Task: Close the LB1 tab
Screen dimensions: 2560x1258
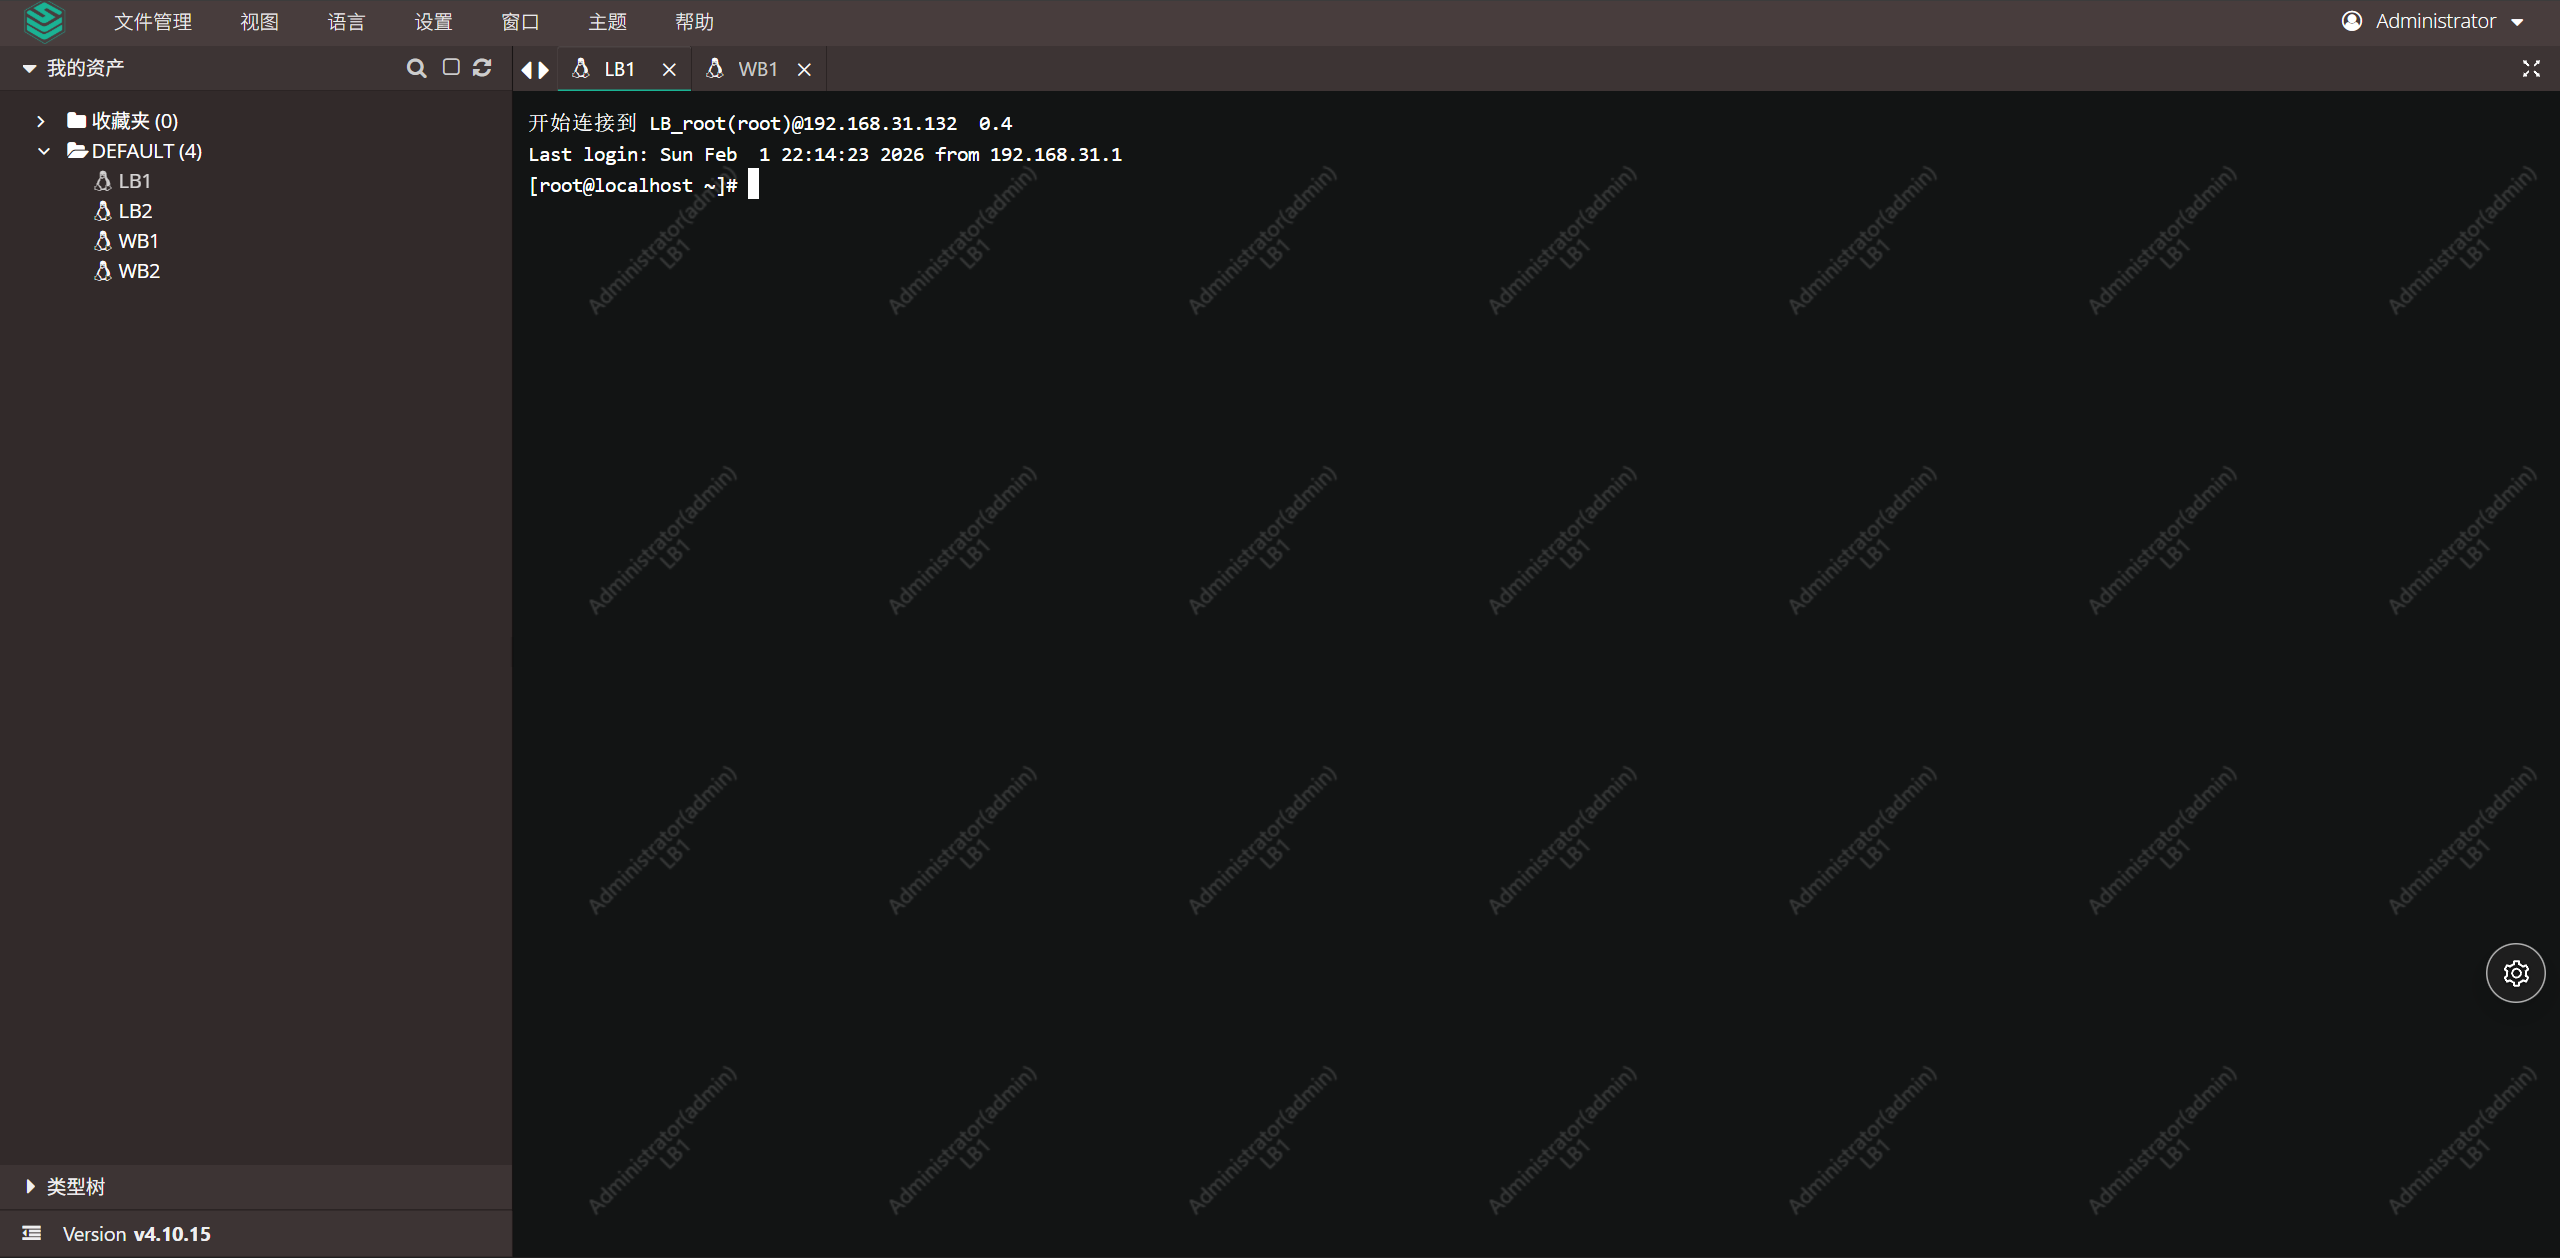Action: [x=669, y=70]
